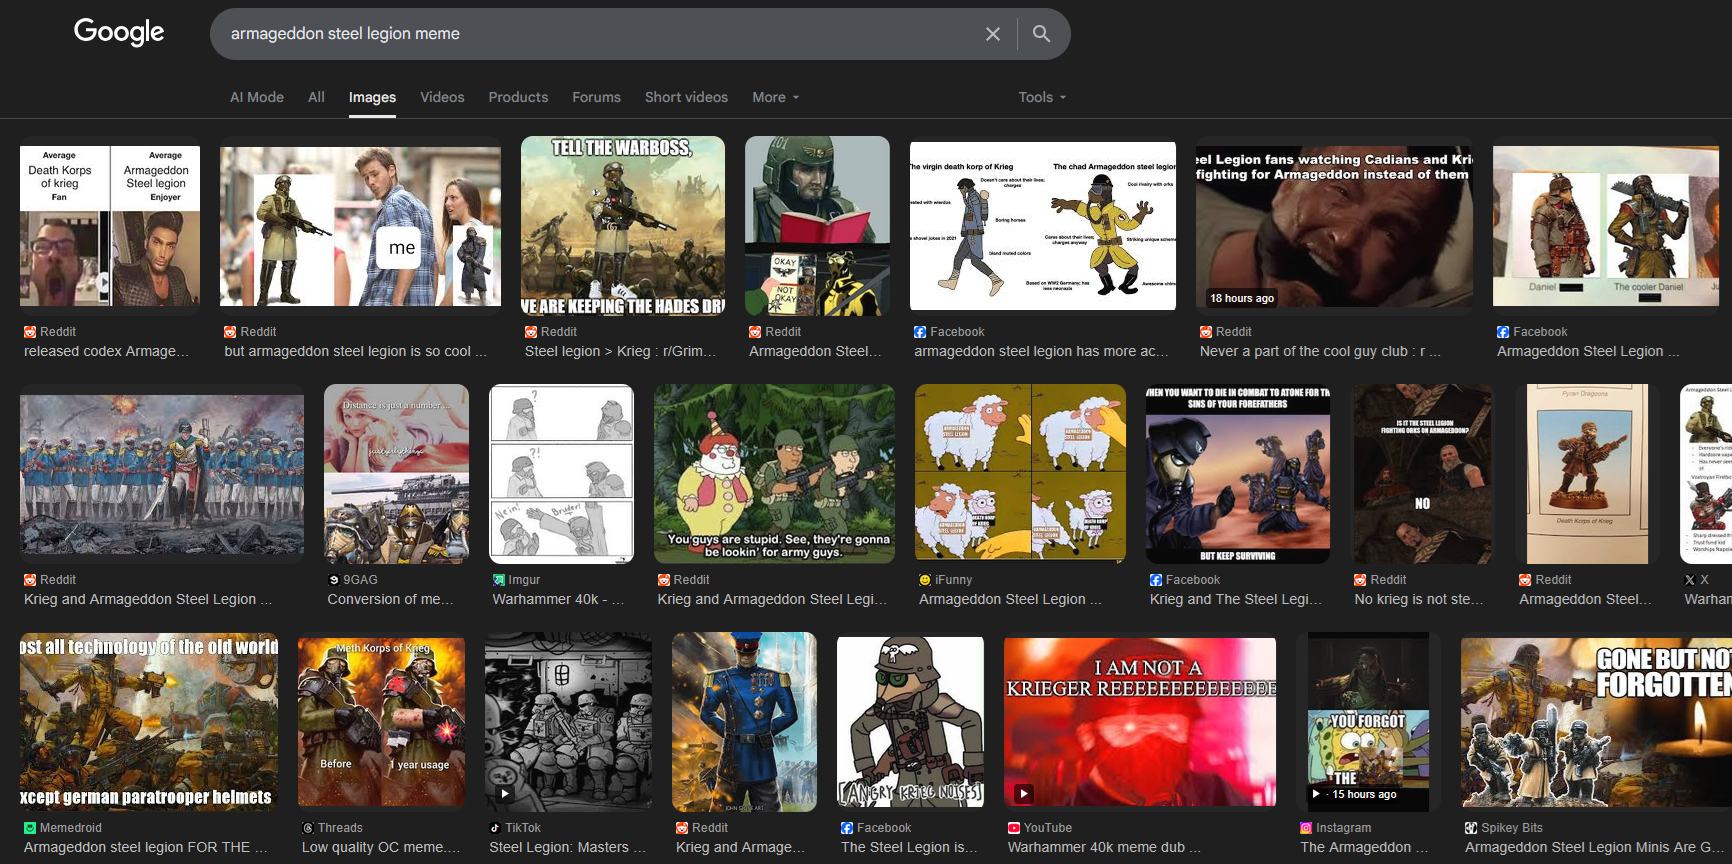Open the four-panel sheep meme thumbnail
Screen dimensions: 1732x864
click(1020, 474)
